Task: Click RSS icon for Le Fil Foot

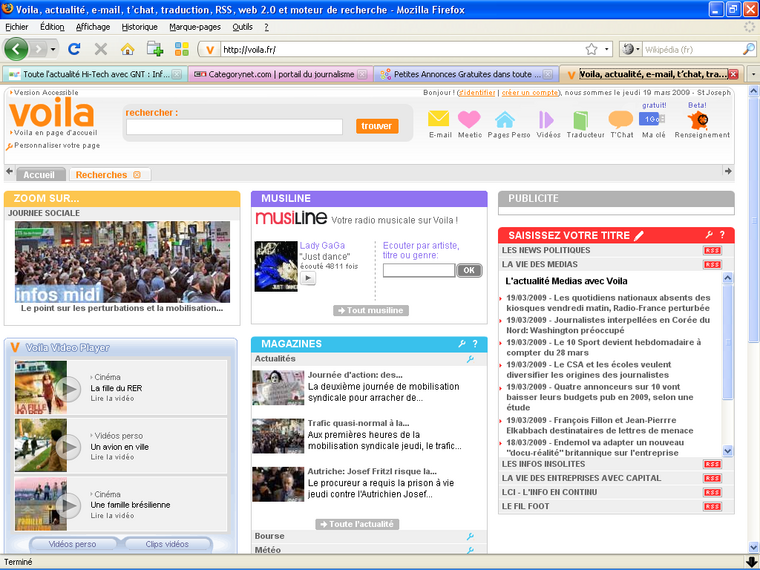Action: (712, 507)
